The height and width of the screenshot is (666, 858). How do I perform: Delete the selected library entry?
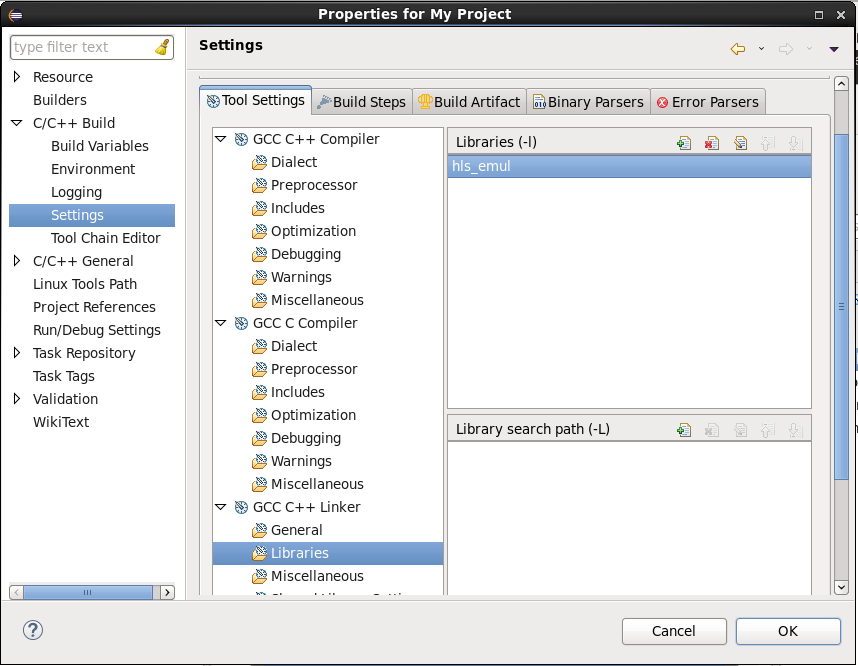711,143
